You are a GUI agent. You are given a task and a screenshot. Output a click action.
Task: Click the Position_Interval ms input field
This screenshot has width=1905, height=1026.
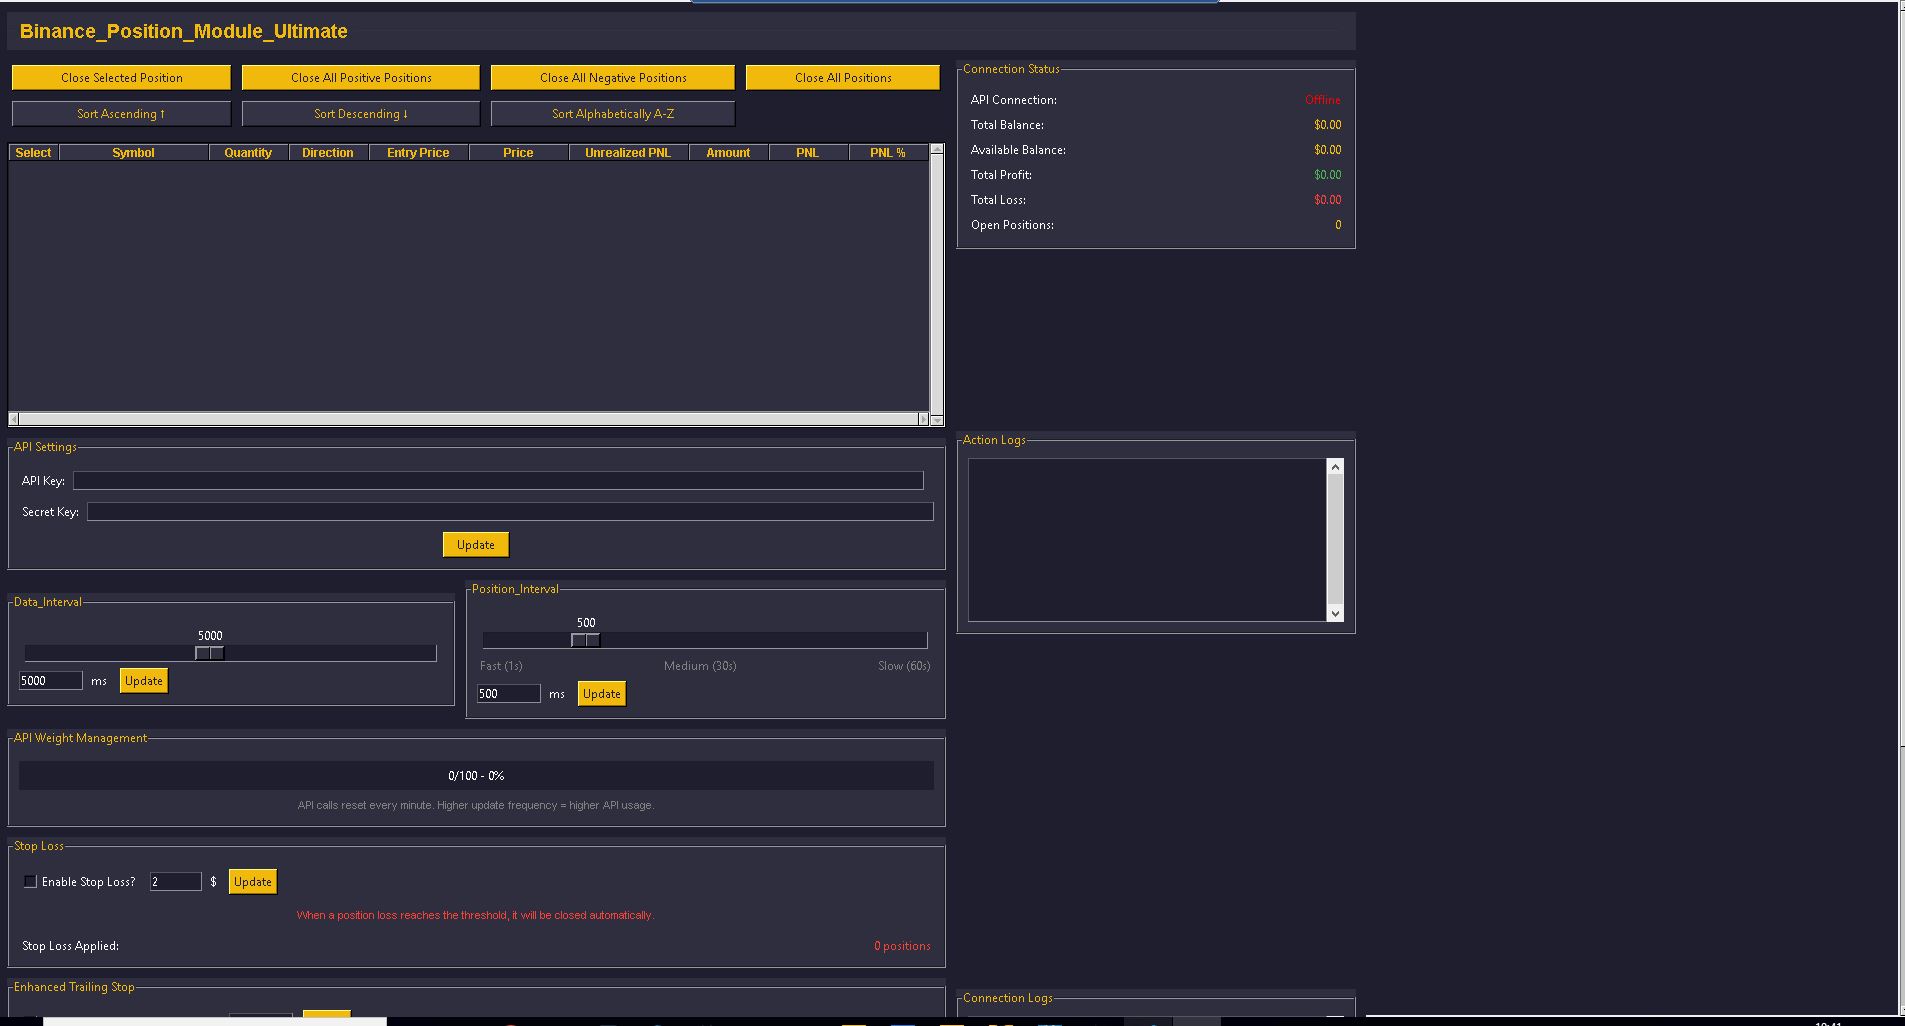pyautogui.click(x=508, y=694)
